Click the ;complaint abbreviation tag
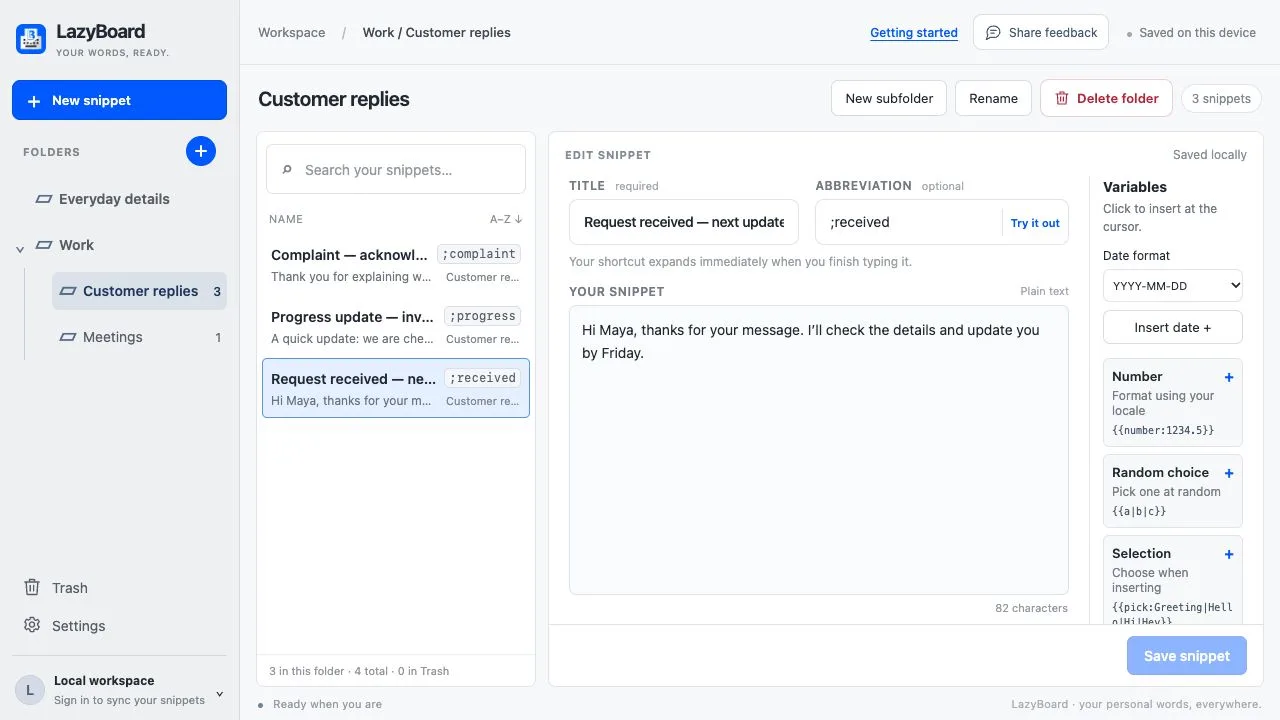The width and height of the screenshot is (1280, 720). tap(479, 254)
